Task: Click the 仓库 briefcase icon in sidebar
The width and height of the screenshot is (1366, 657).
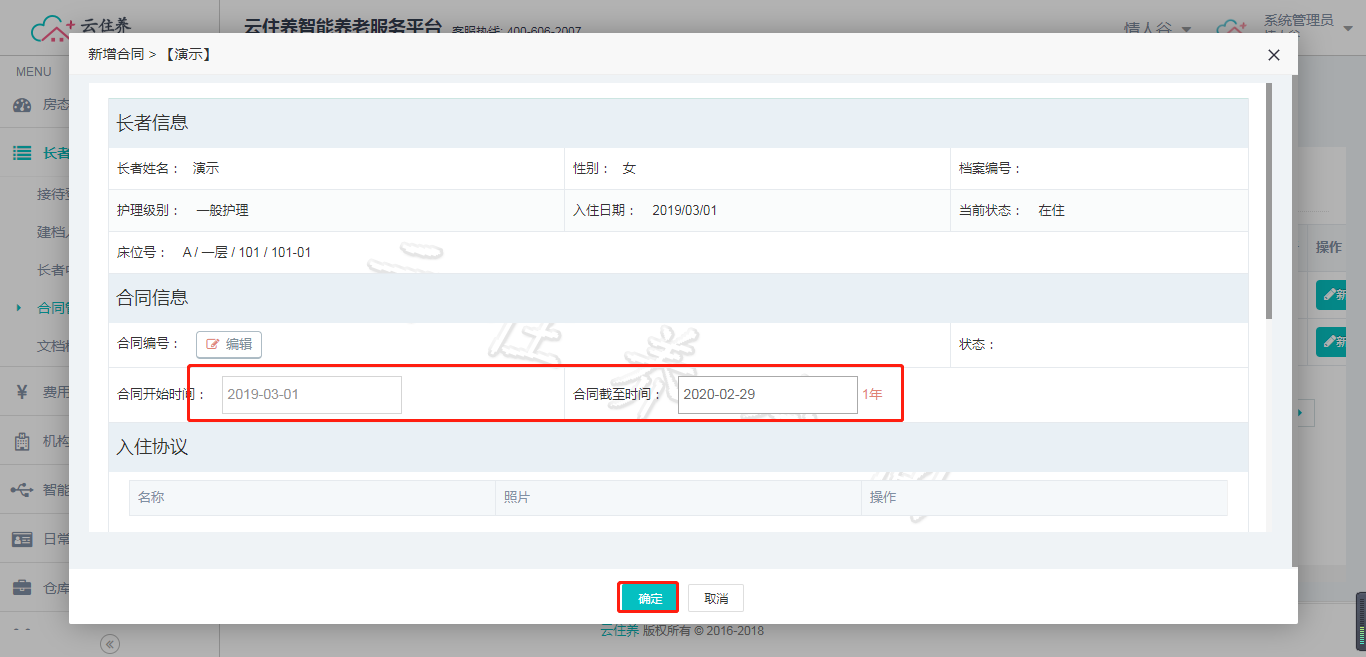Action: pos(22,588)
